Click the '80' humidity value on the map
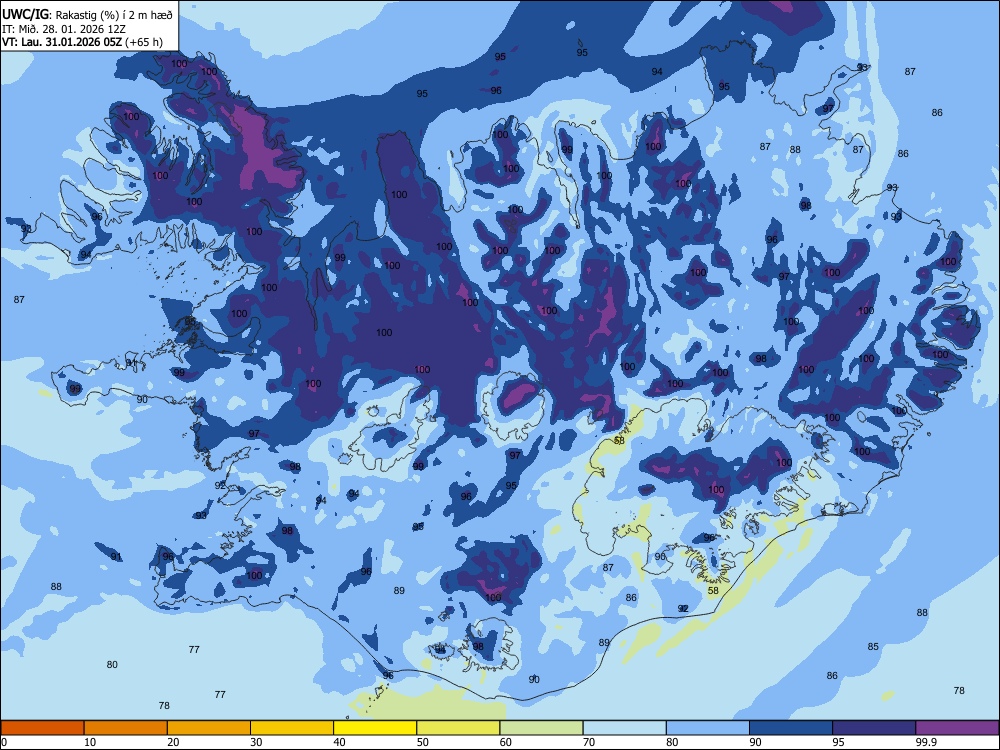 coord(112,665)
